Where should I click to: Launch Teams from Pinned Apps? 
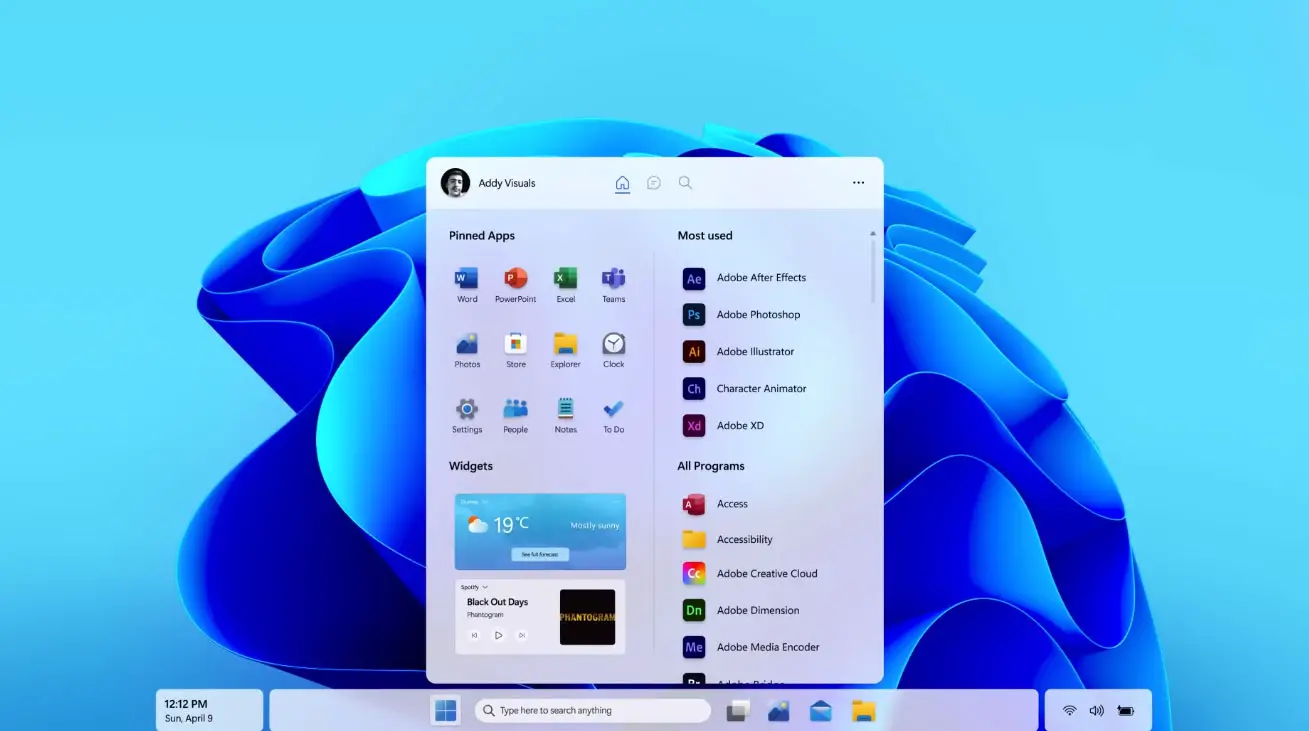(614, 284)
